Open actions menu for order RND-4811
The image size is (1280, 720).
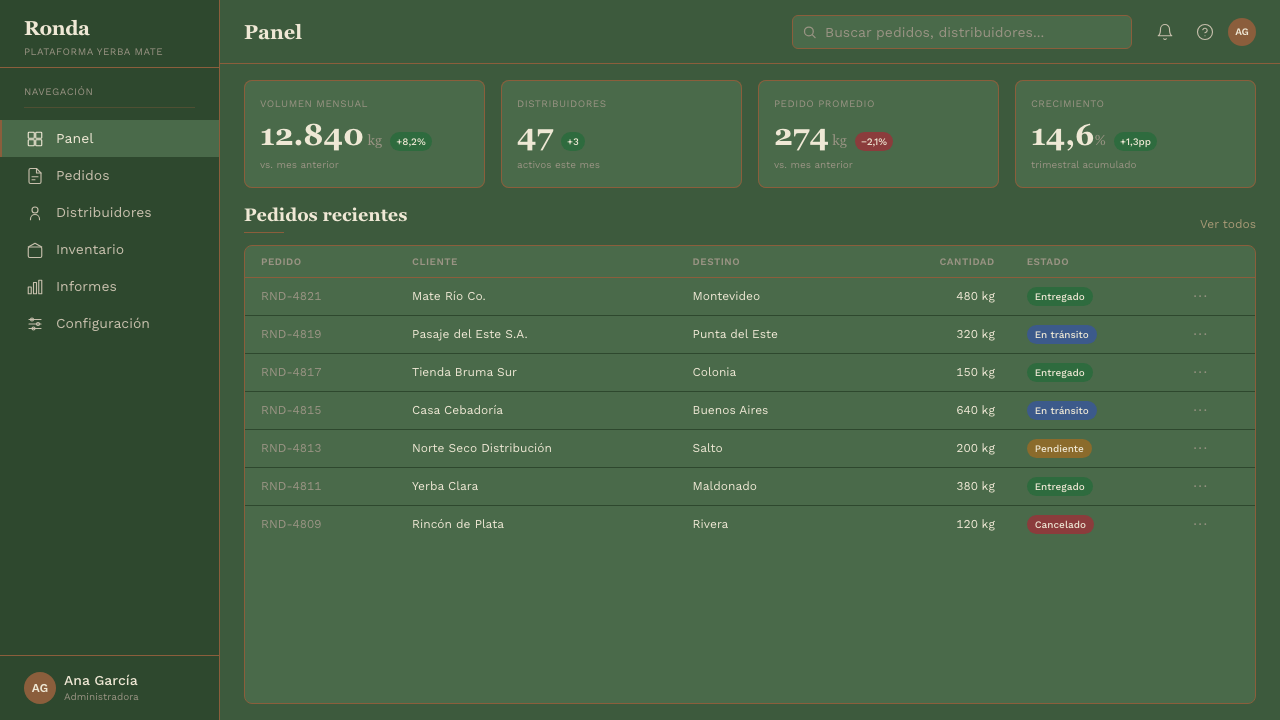1200,486
